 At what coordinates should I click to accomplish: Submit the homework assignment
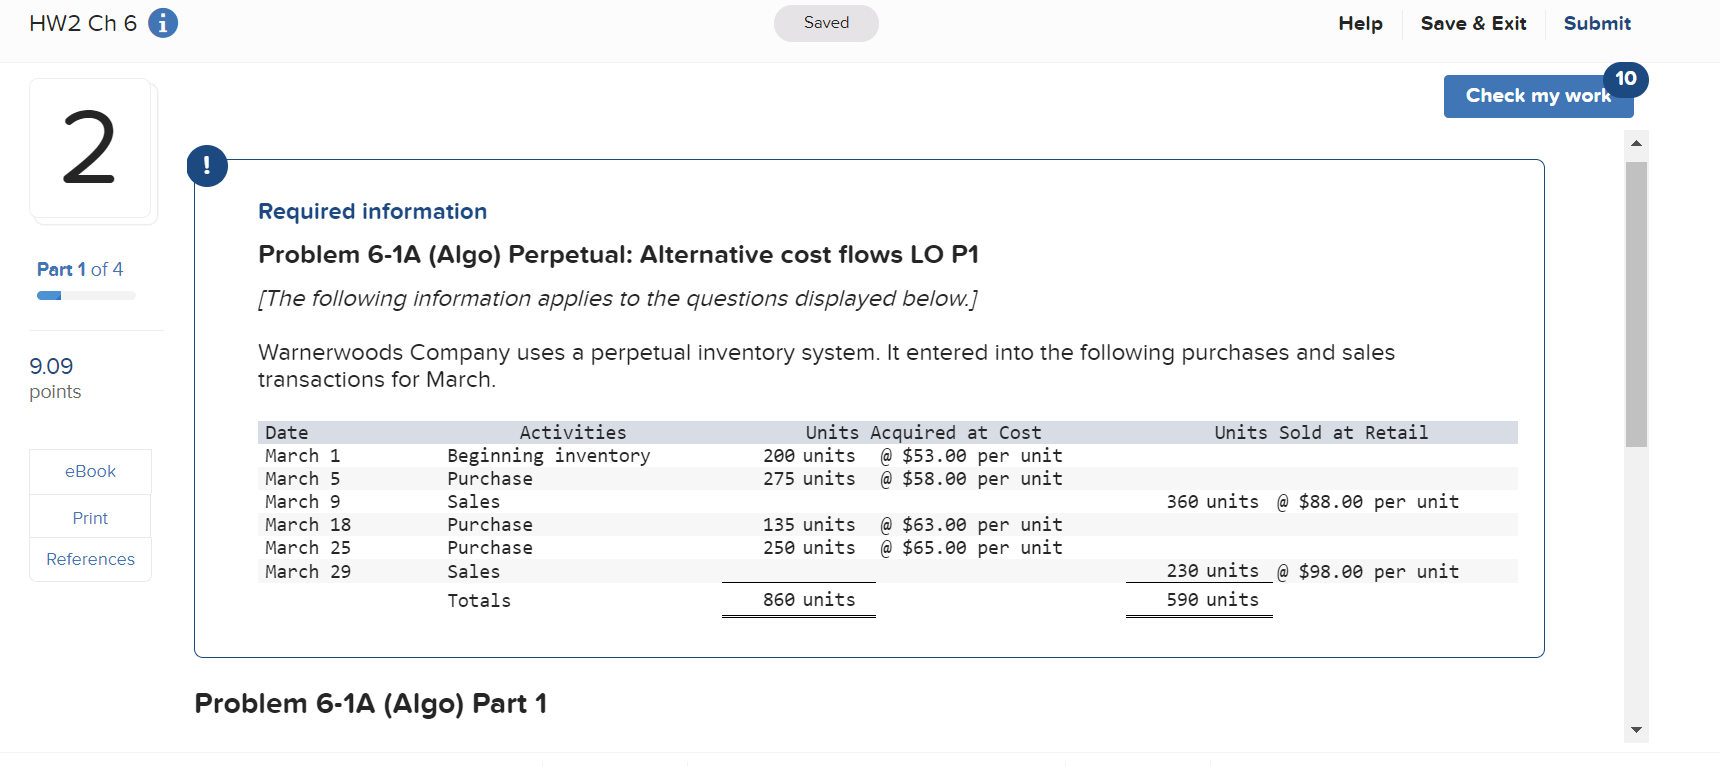(x=1597, y=23)
